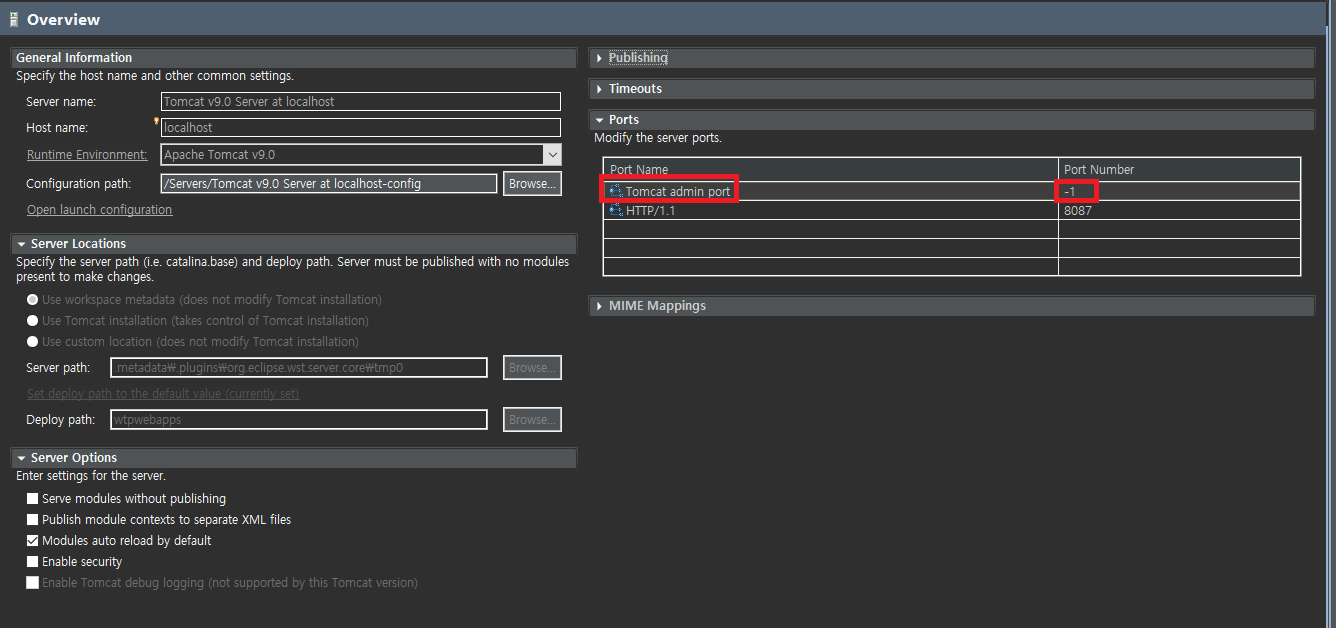The width and height of the screenshot is (1336, 628).
Task: Select Use custom location radio option
Action: [33, 342]
